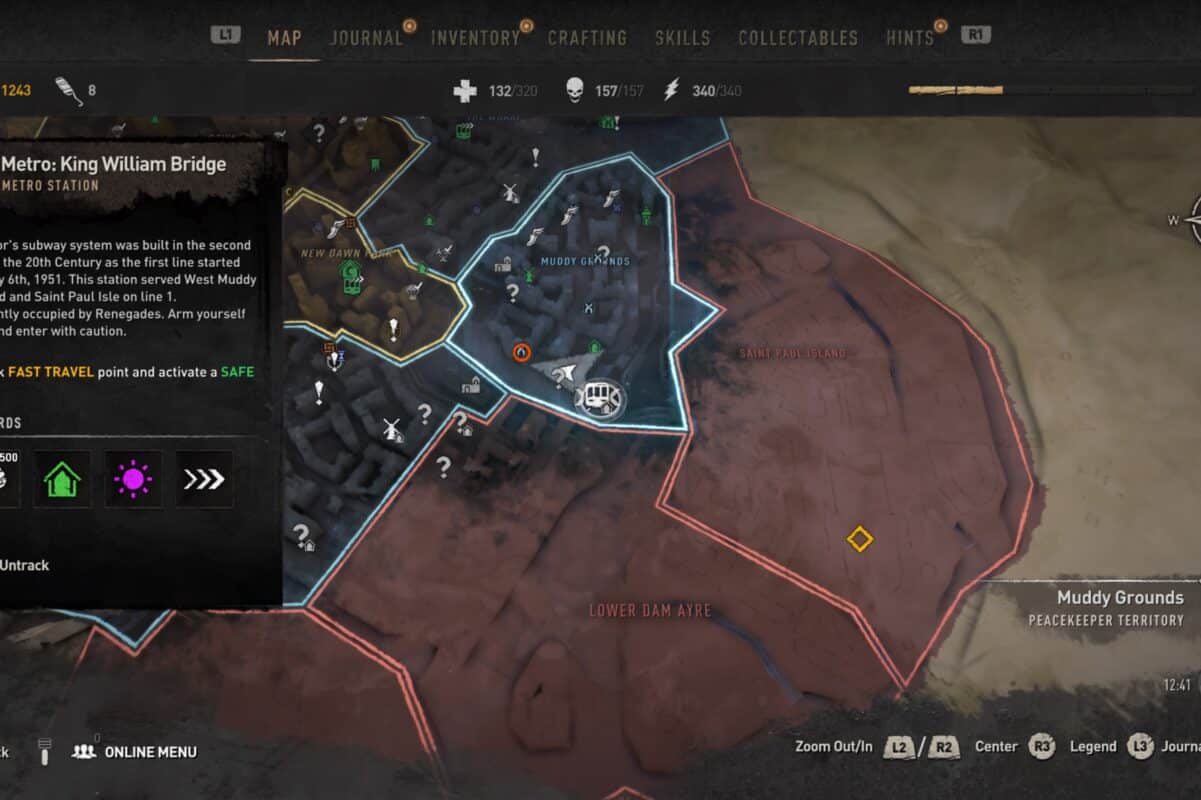Click the Untrack button
This screenshot has width=1201, height=800.
click(x=24, y=565)
